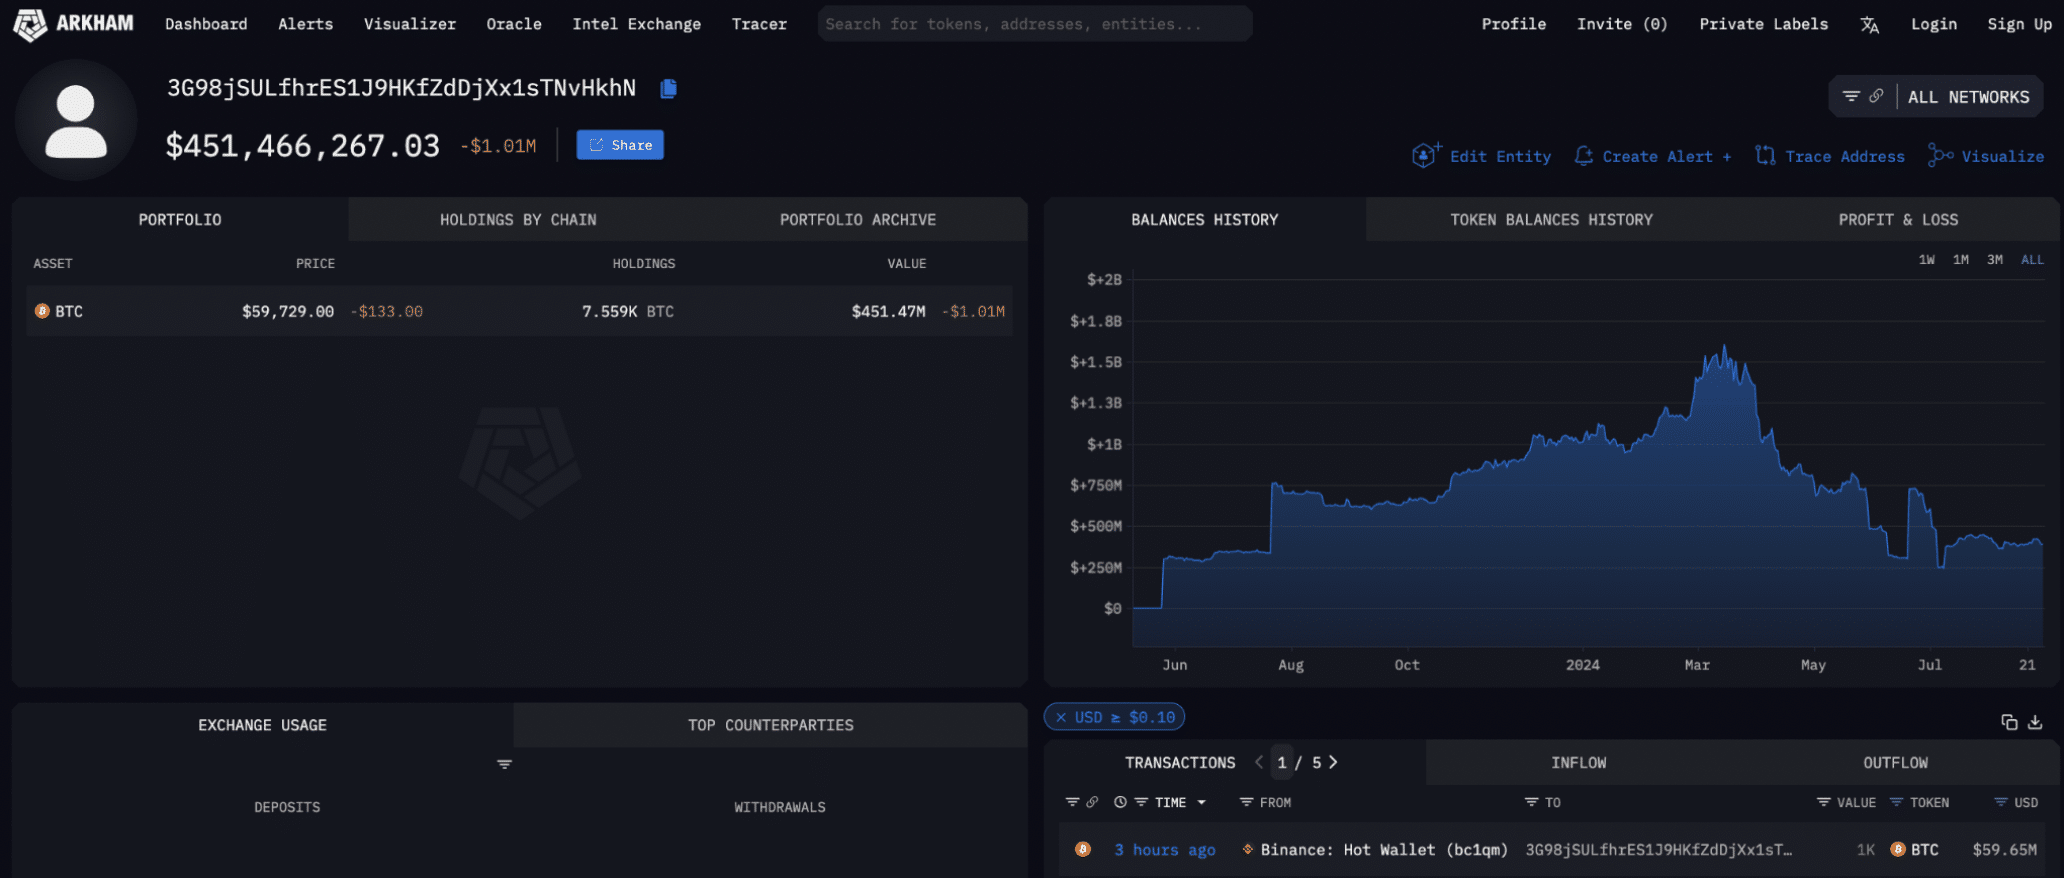
Task: Go to next transactions page arrow
Action: click(x=1333, y=763)
